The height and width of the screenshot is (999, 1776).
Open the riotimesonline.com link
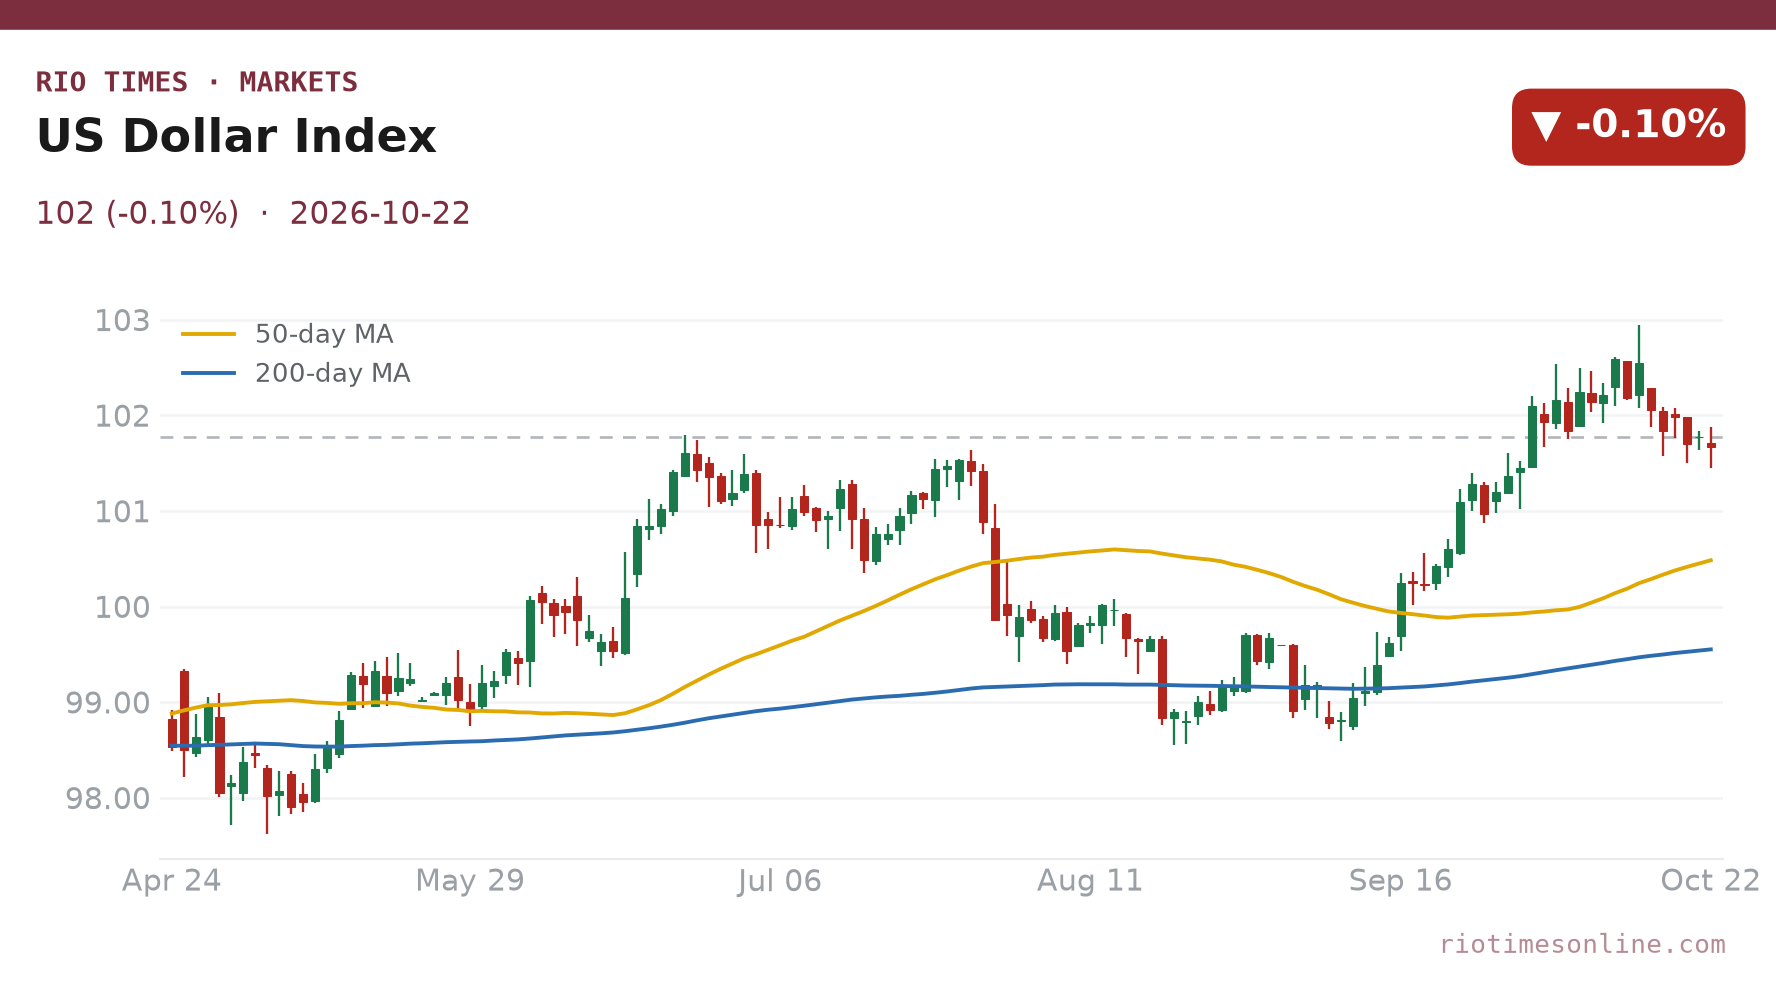point(1582,944)
